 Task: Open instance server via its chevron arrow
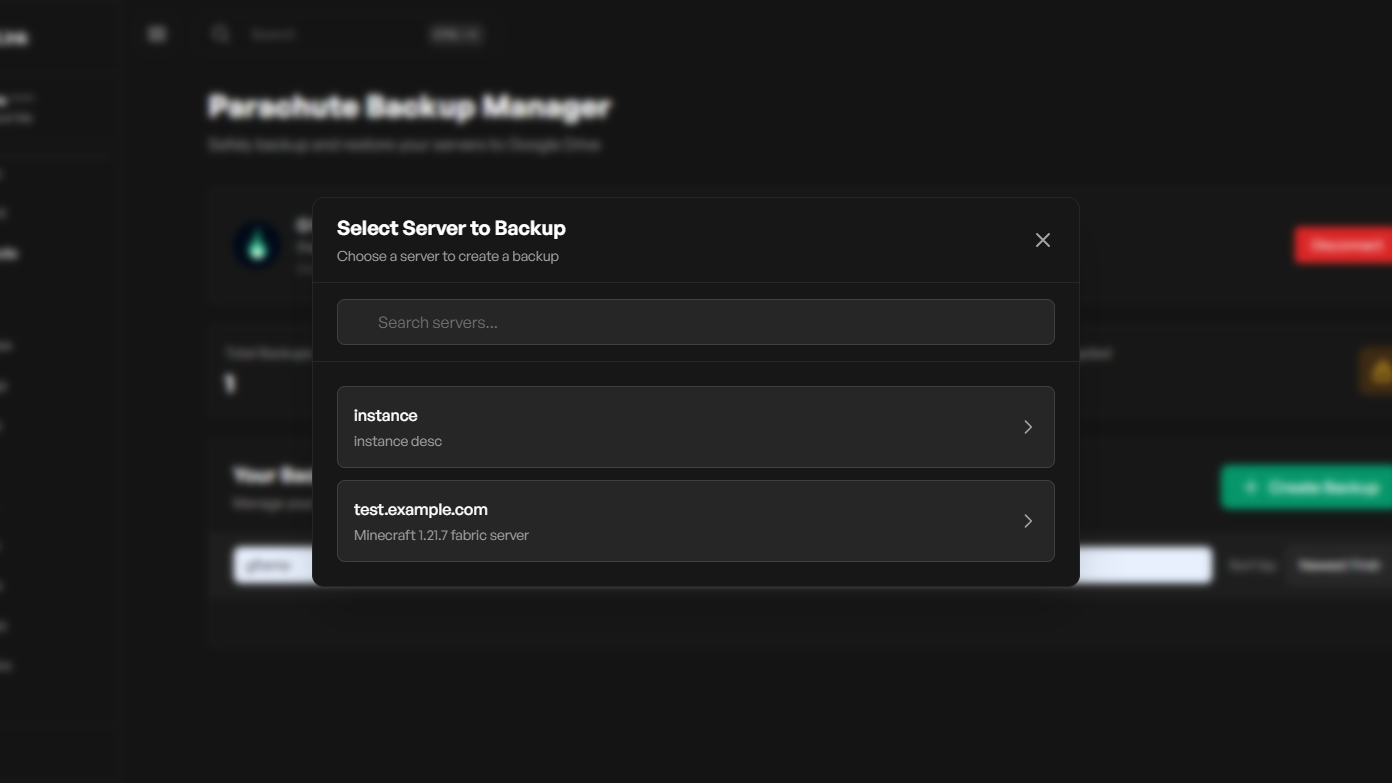1027,427
